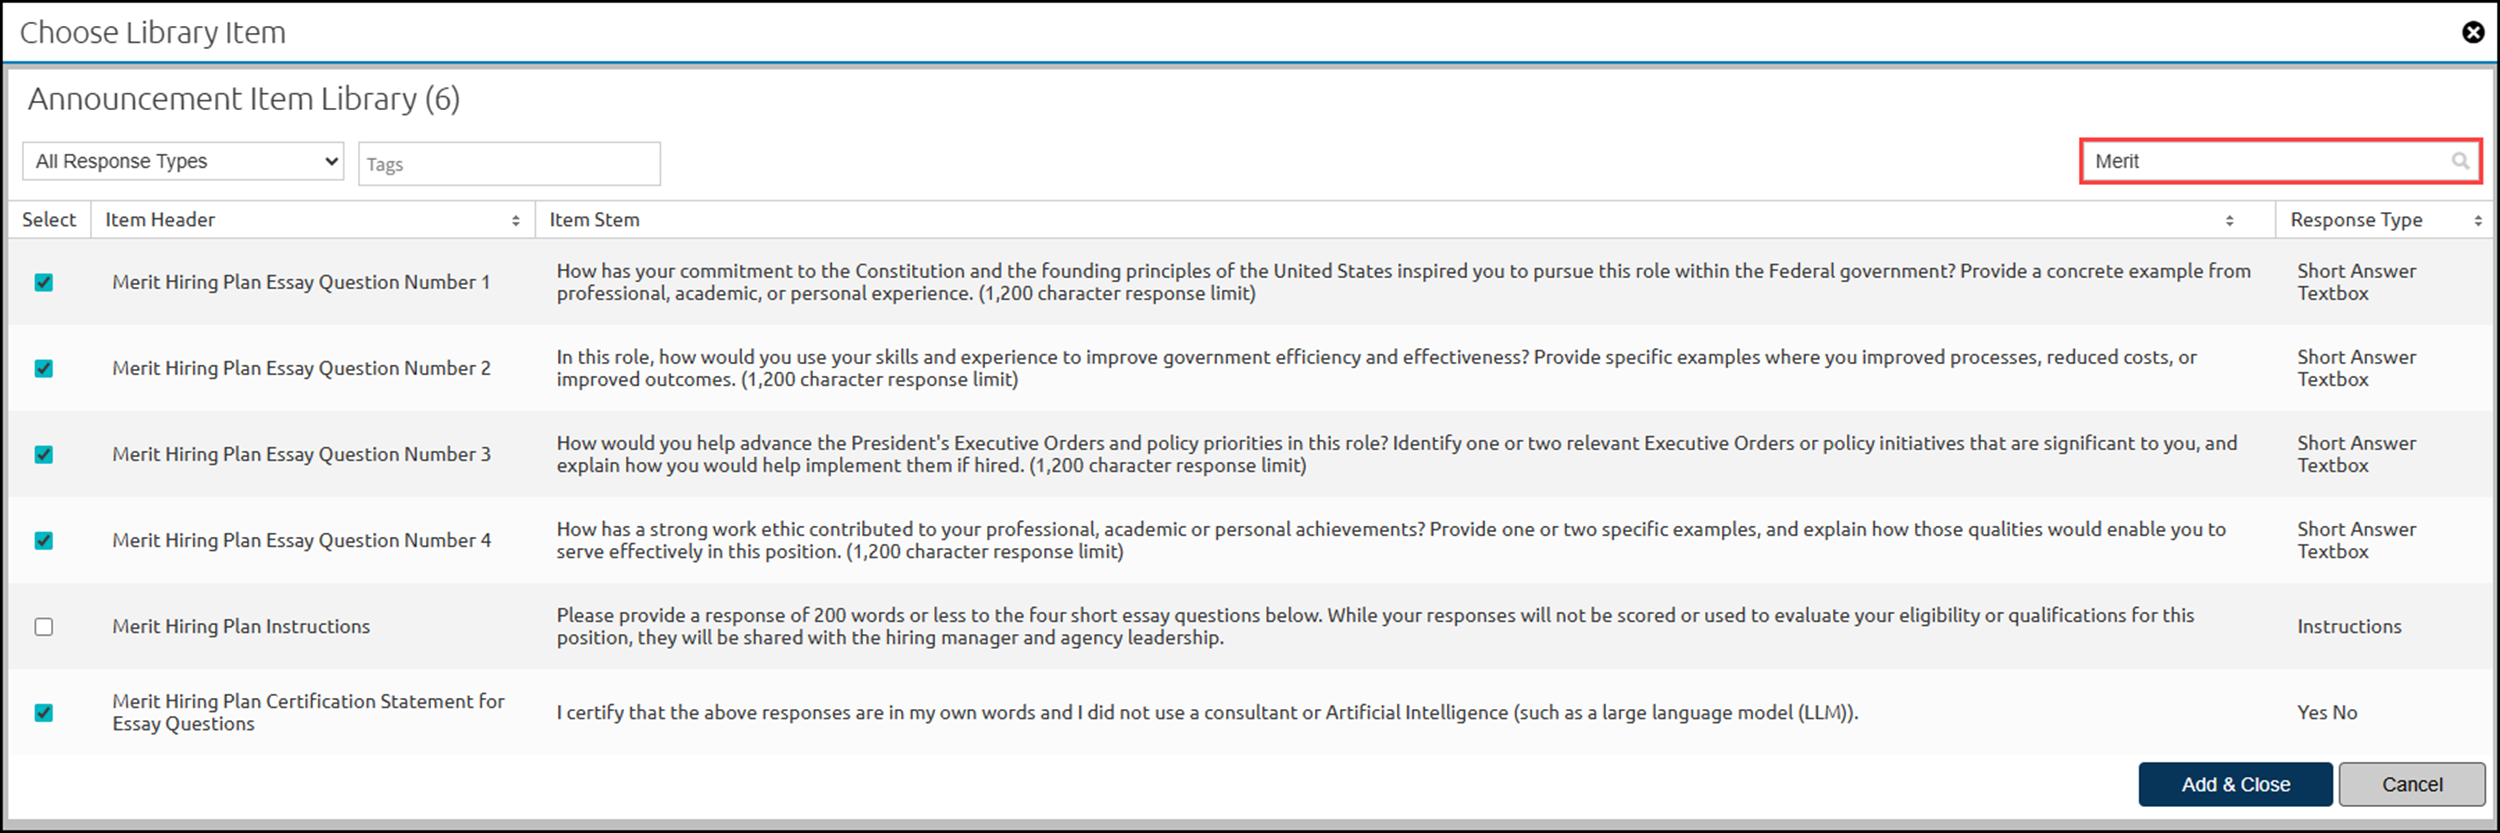The image size is (2500, 833).
Task: Click the stem about improving government efficiency
Action: tap(1377, 368)
